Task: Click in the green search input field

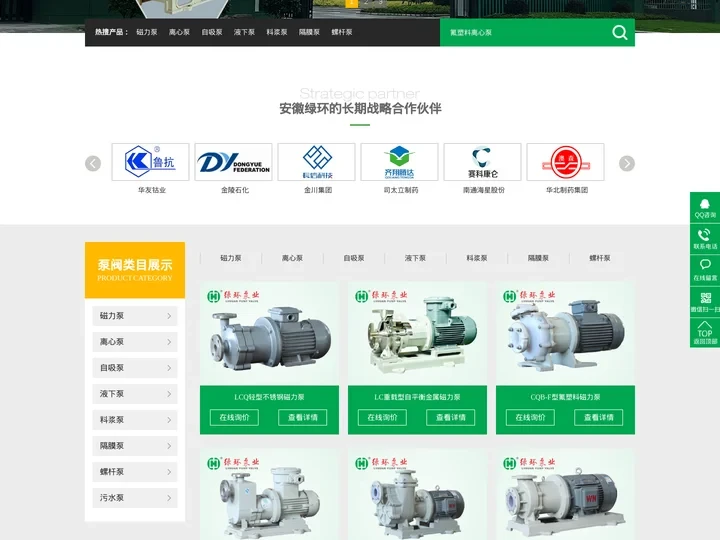Action: pos(523,33)
